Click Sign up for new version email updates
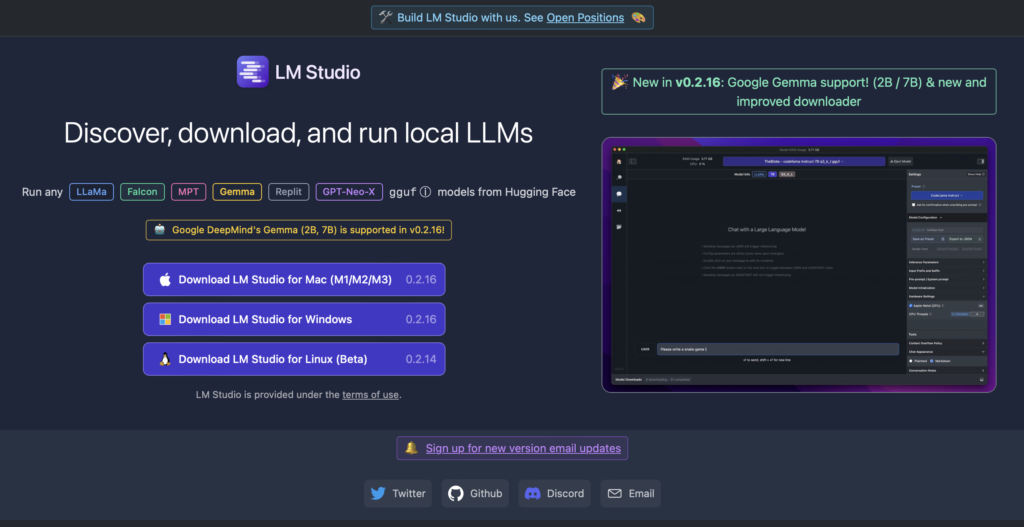 (523, 448)
